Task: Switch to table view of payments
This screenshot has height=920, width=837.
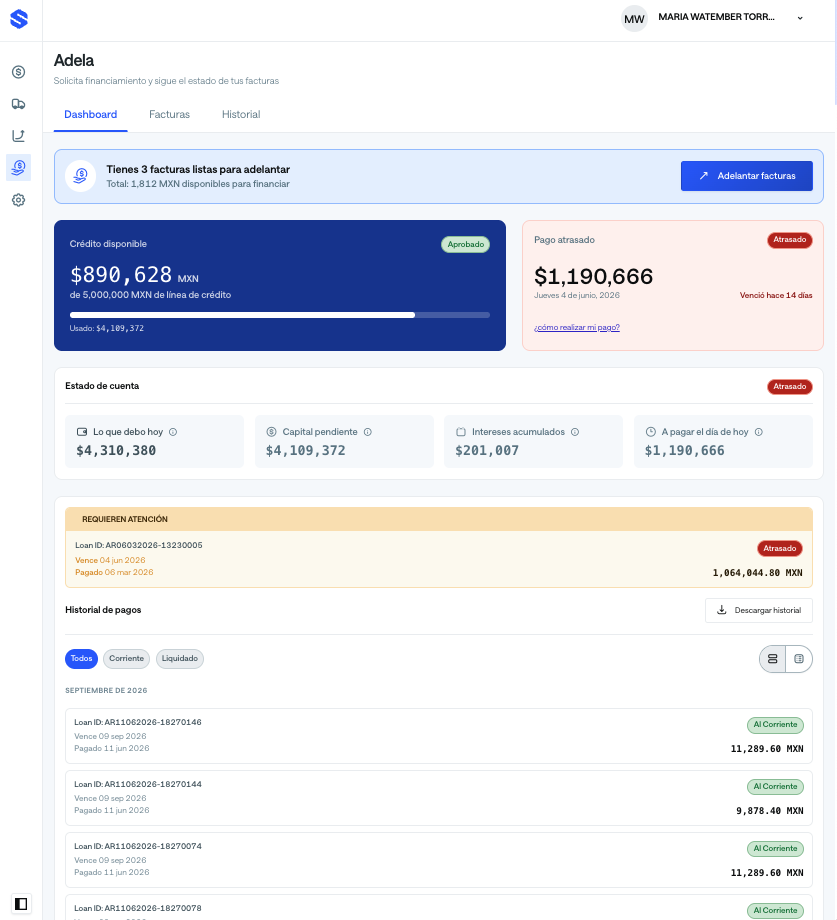Action: pos(799,659)
